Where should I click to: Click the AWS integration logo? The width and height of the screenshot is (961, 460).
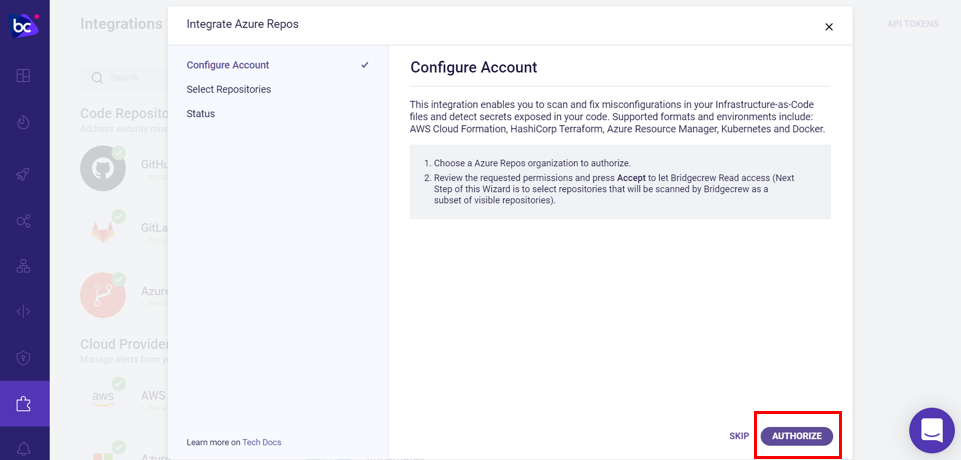tap(103, 397)
